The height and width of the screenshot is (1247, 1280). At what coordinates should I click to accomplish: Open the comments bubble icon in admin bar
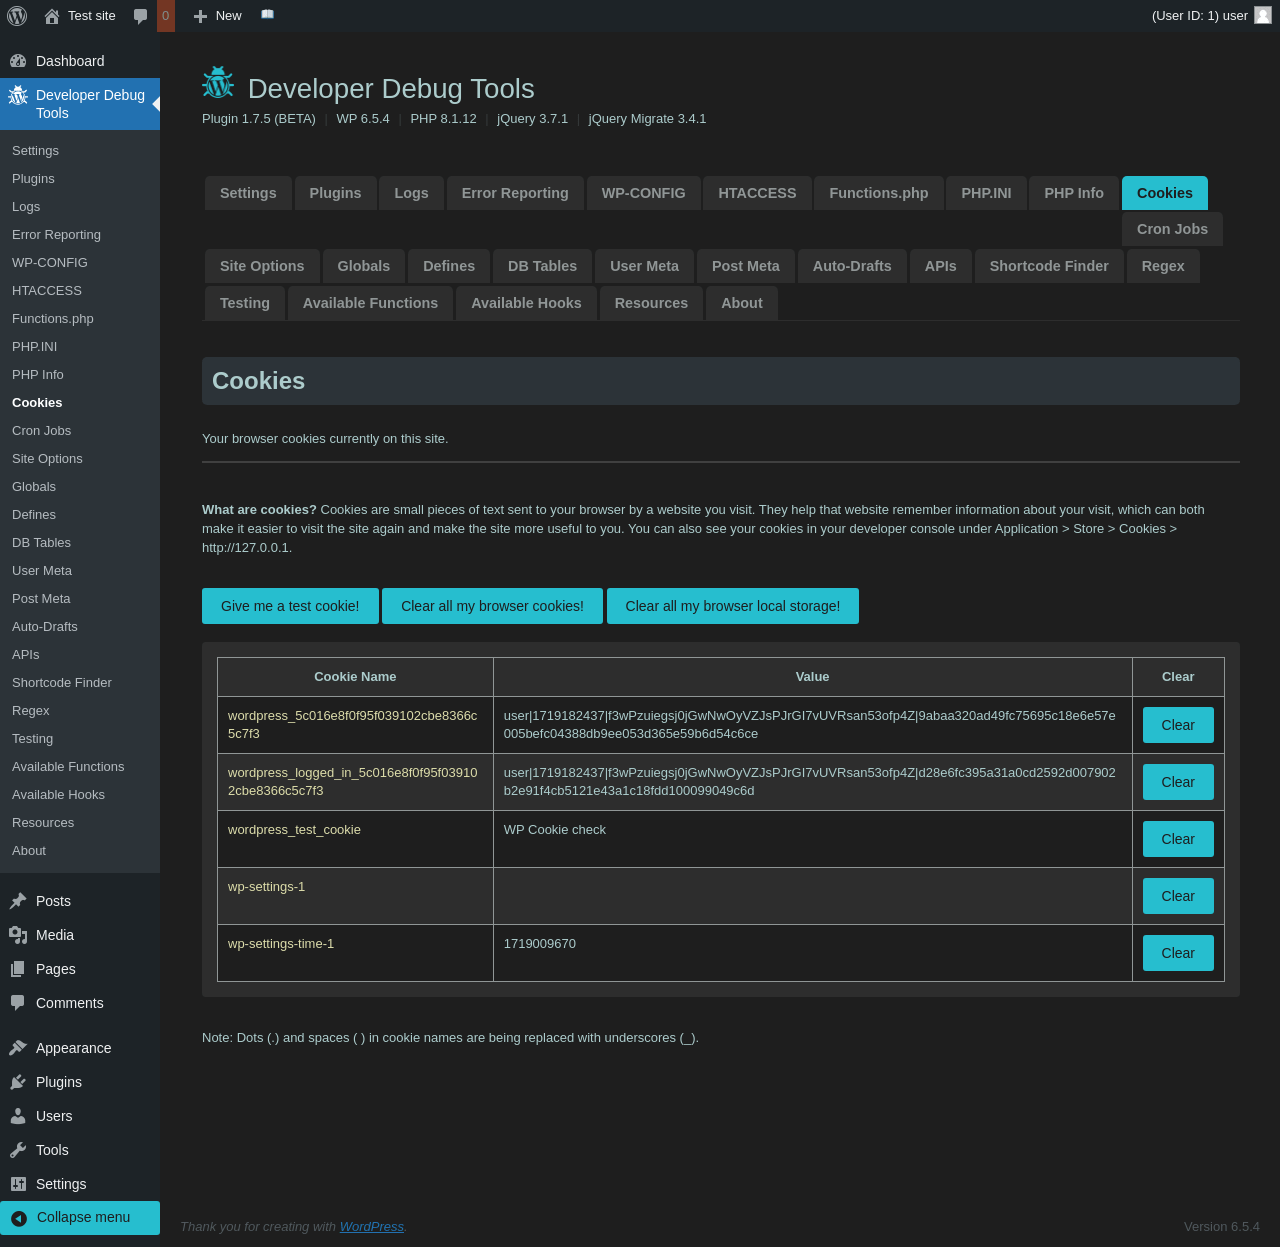(141, 16)
